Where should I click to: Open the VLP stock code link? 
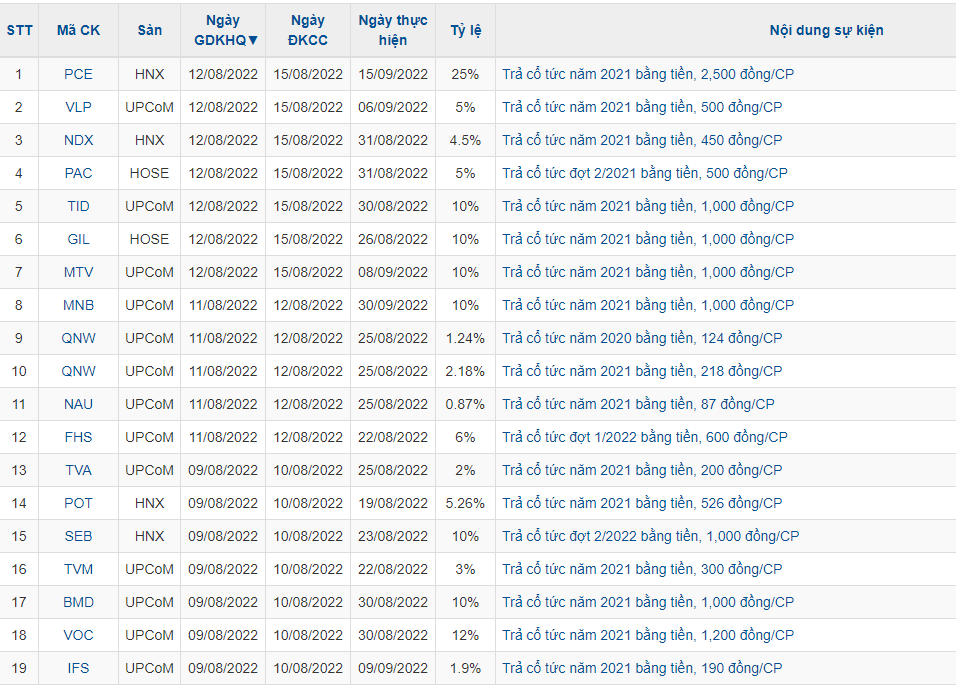78,107
